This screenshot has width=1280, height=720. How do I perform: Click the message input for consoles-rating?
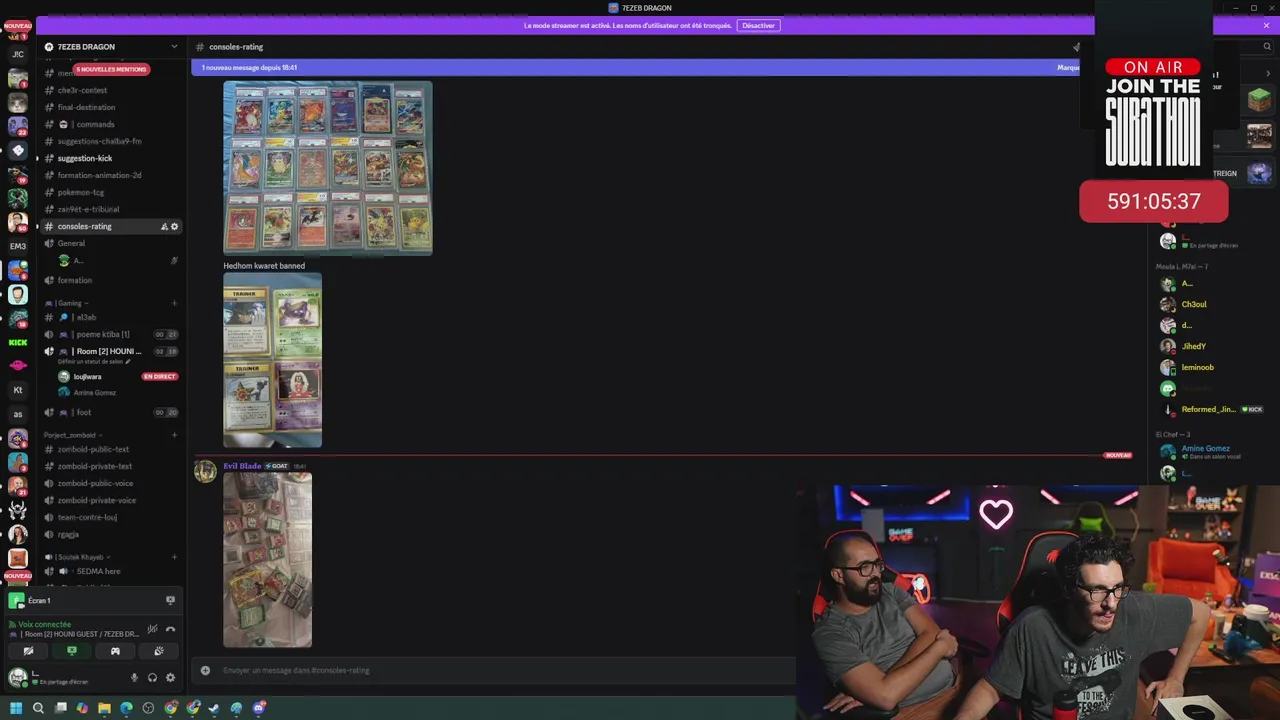click(x=500, y=670)
